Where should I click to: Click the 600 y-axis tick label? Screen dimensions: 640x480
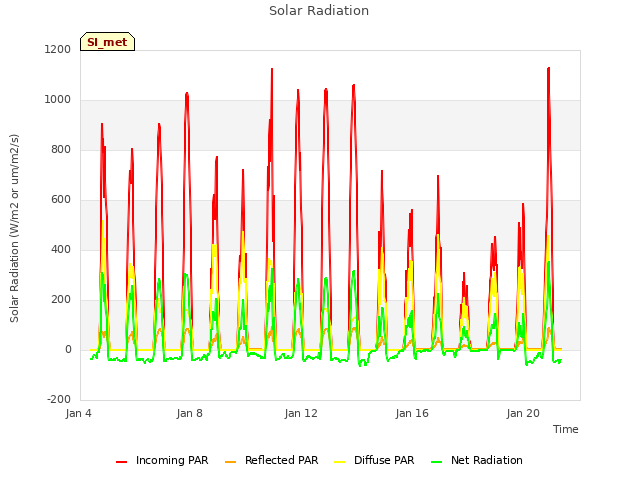[61, 200]
